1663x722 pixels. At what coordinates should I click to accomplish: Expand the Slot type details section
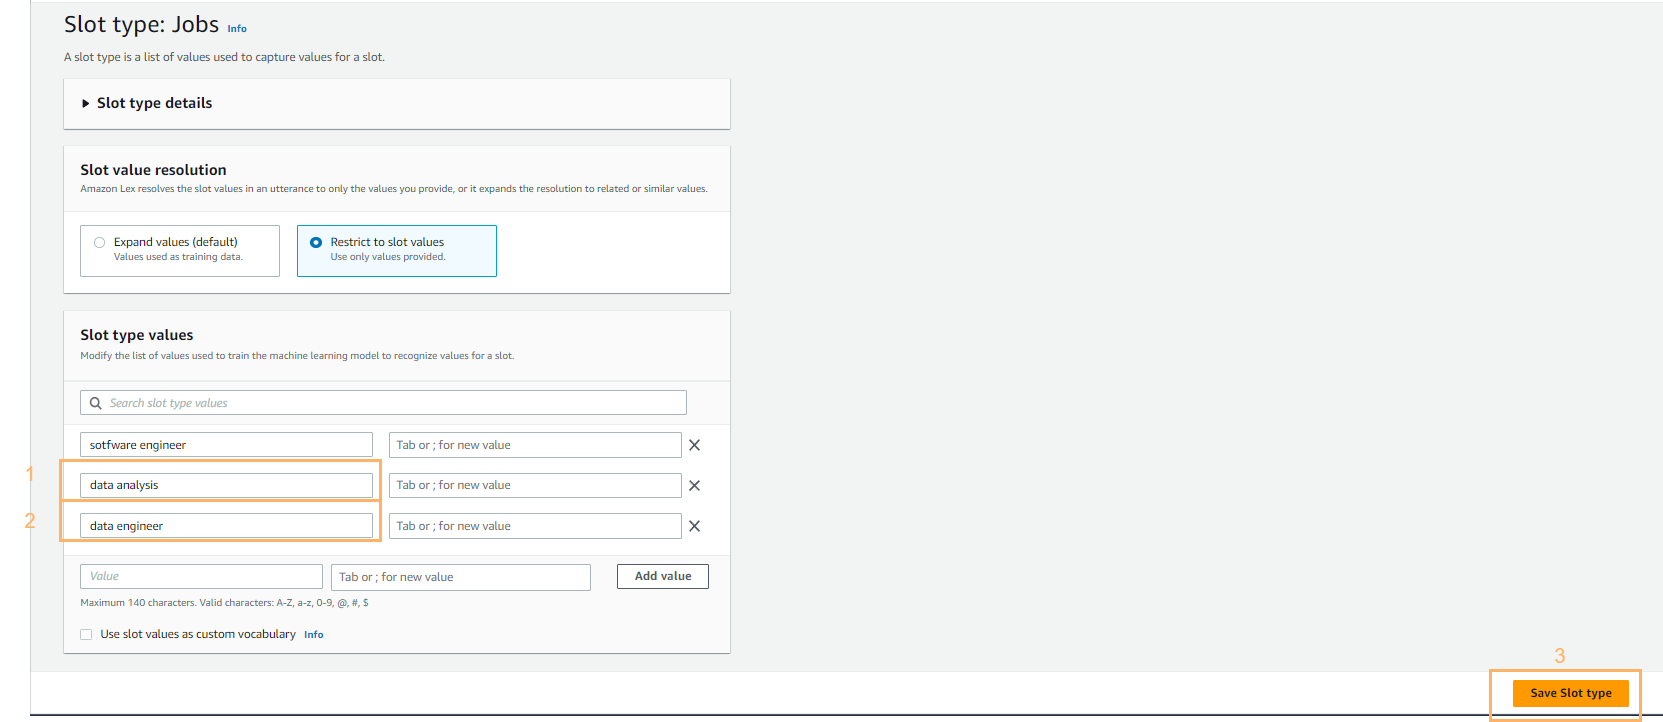[x=147, y=103]
